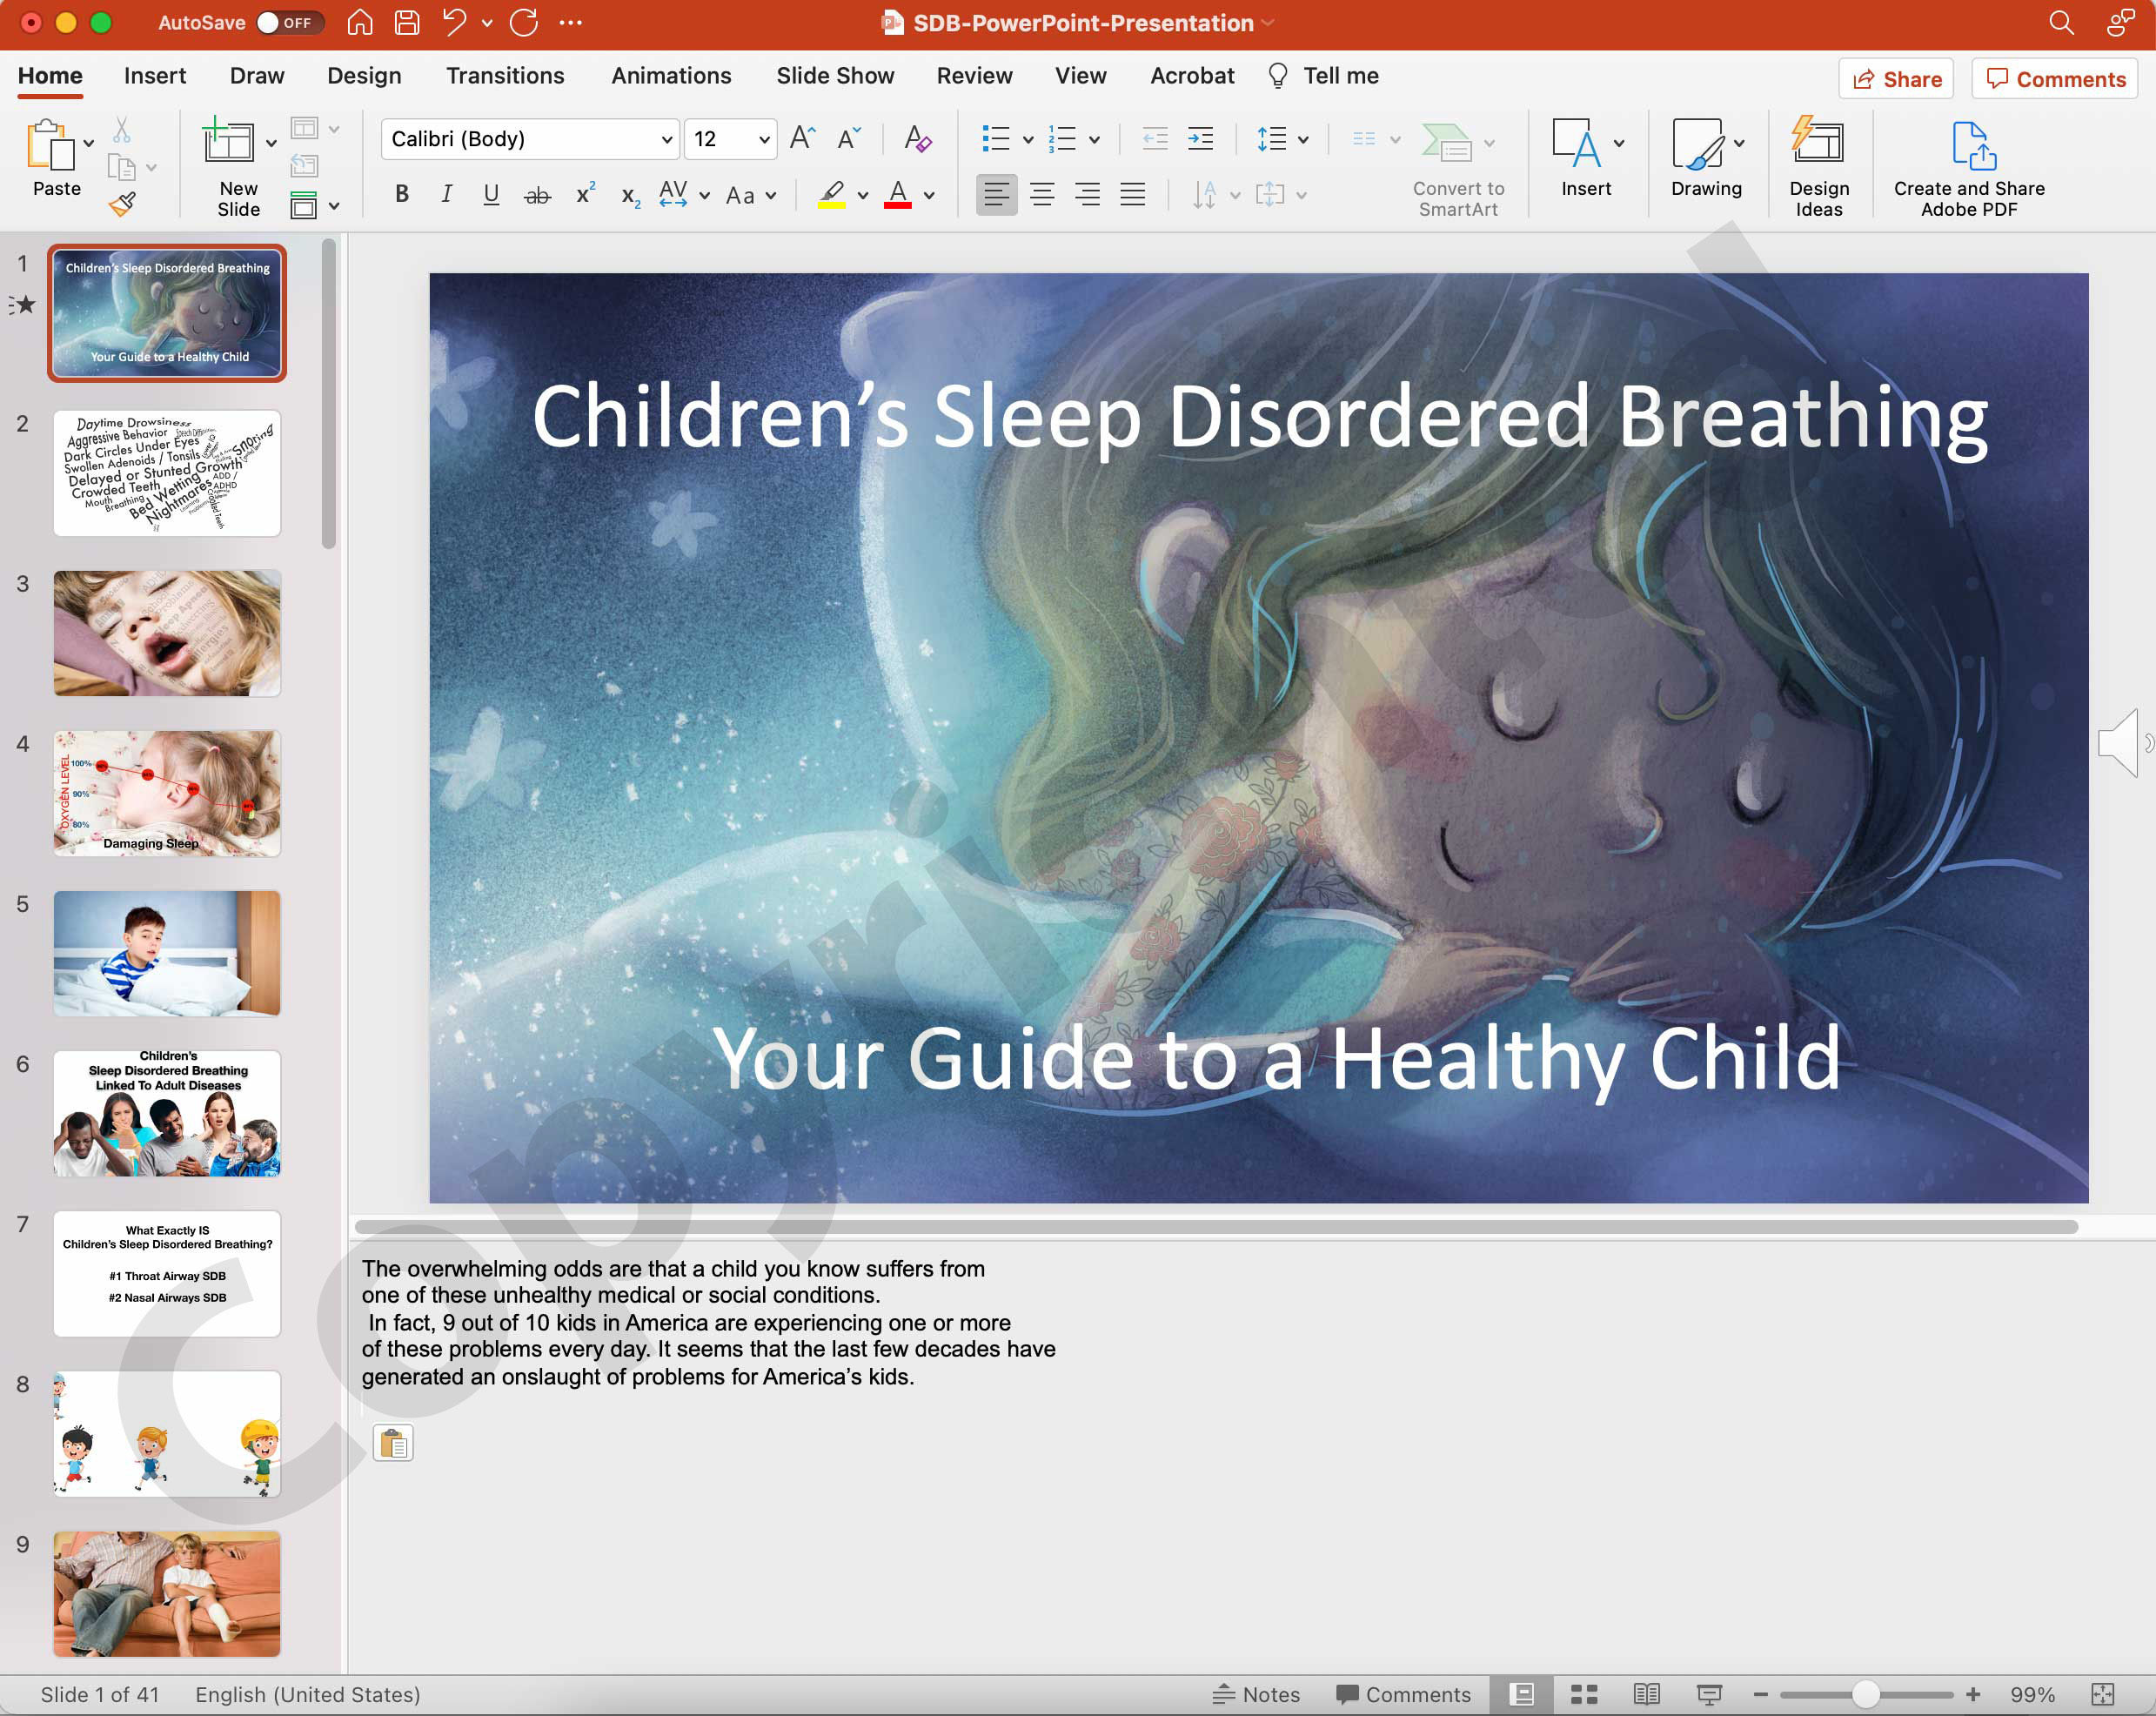Click the Format Painter brush icon
Screen dimensions: 2156x1716
pos(122,204)
